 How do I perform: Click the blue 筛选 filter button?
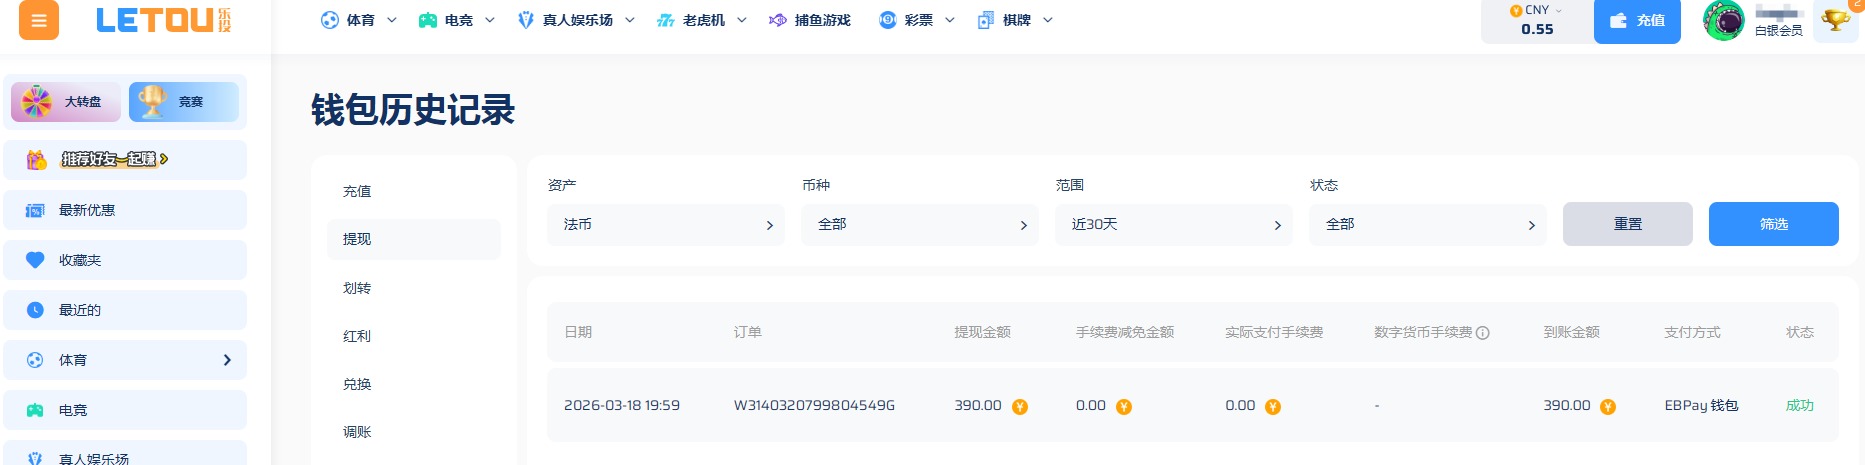pyautogui.click(x=1774, y=224)
